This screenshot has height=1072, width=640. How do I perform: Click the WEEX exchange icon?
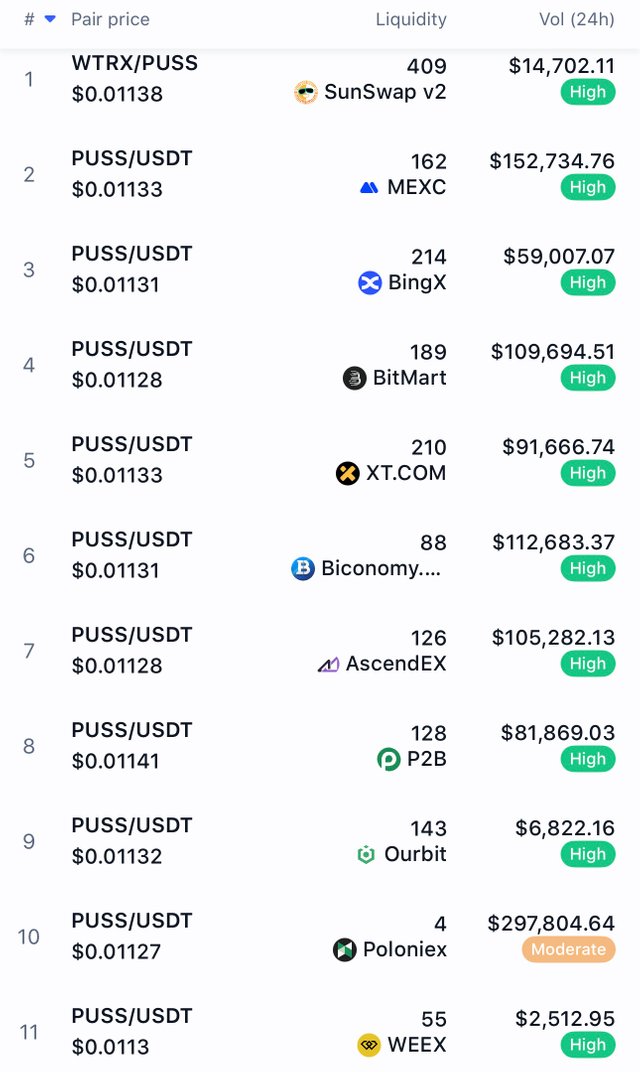click(x=369, y=1045)
